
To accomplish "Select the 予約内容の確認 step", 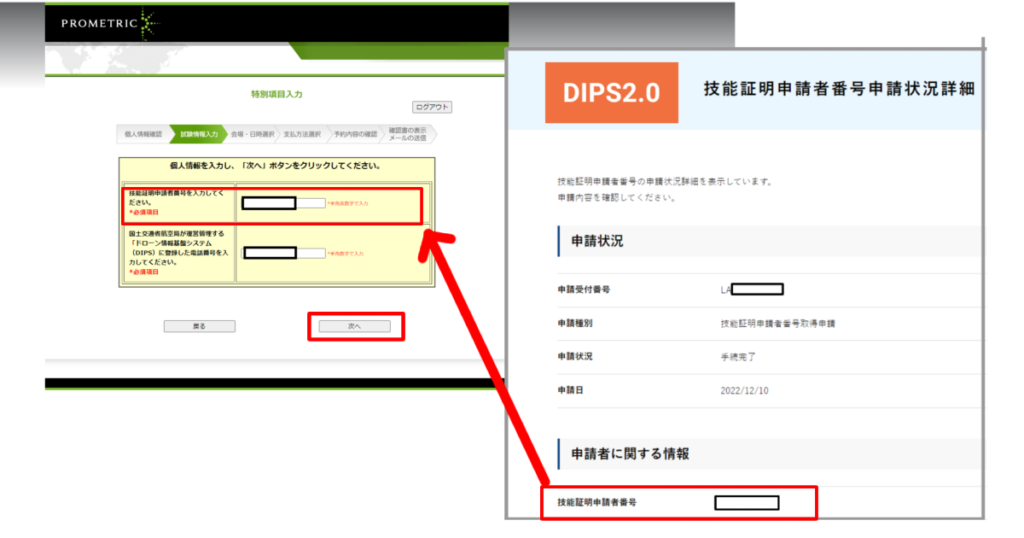I will tap(355, 134).
